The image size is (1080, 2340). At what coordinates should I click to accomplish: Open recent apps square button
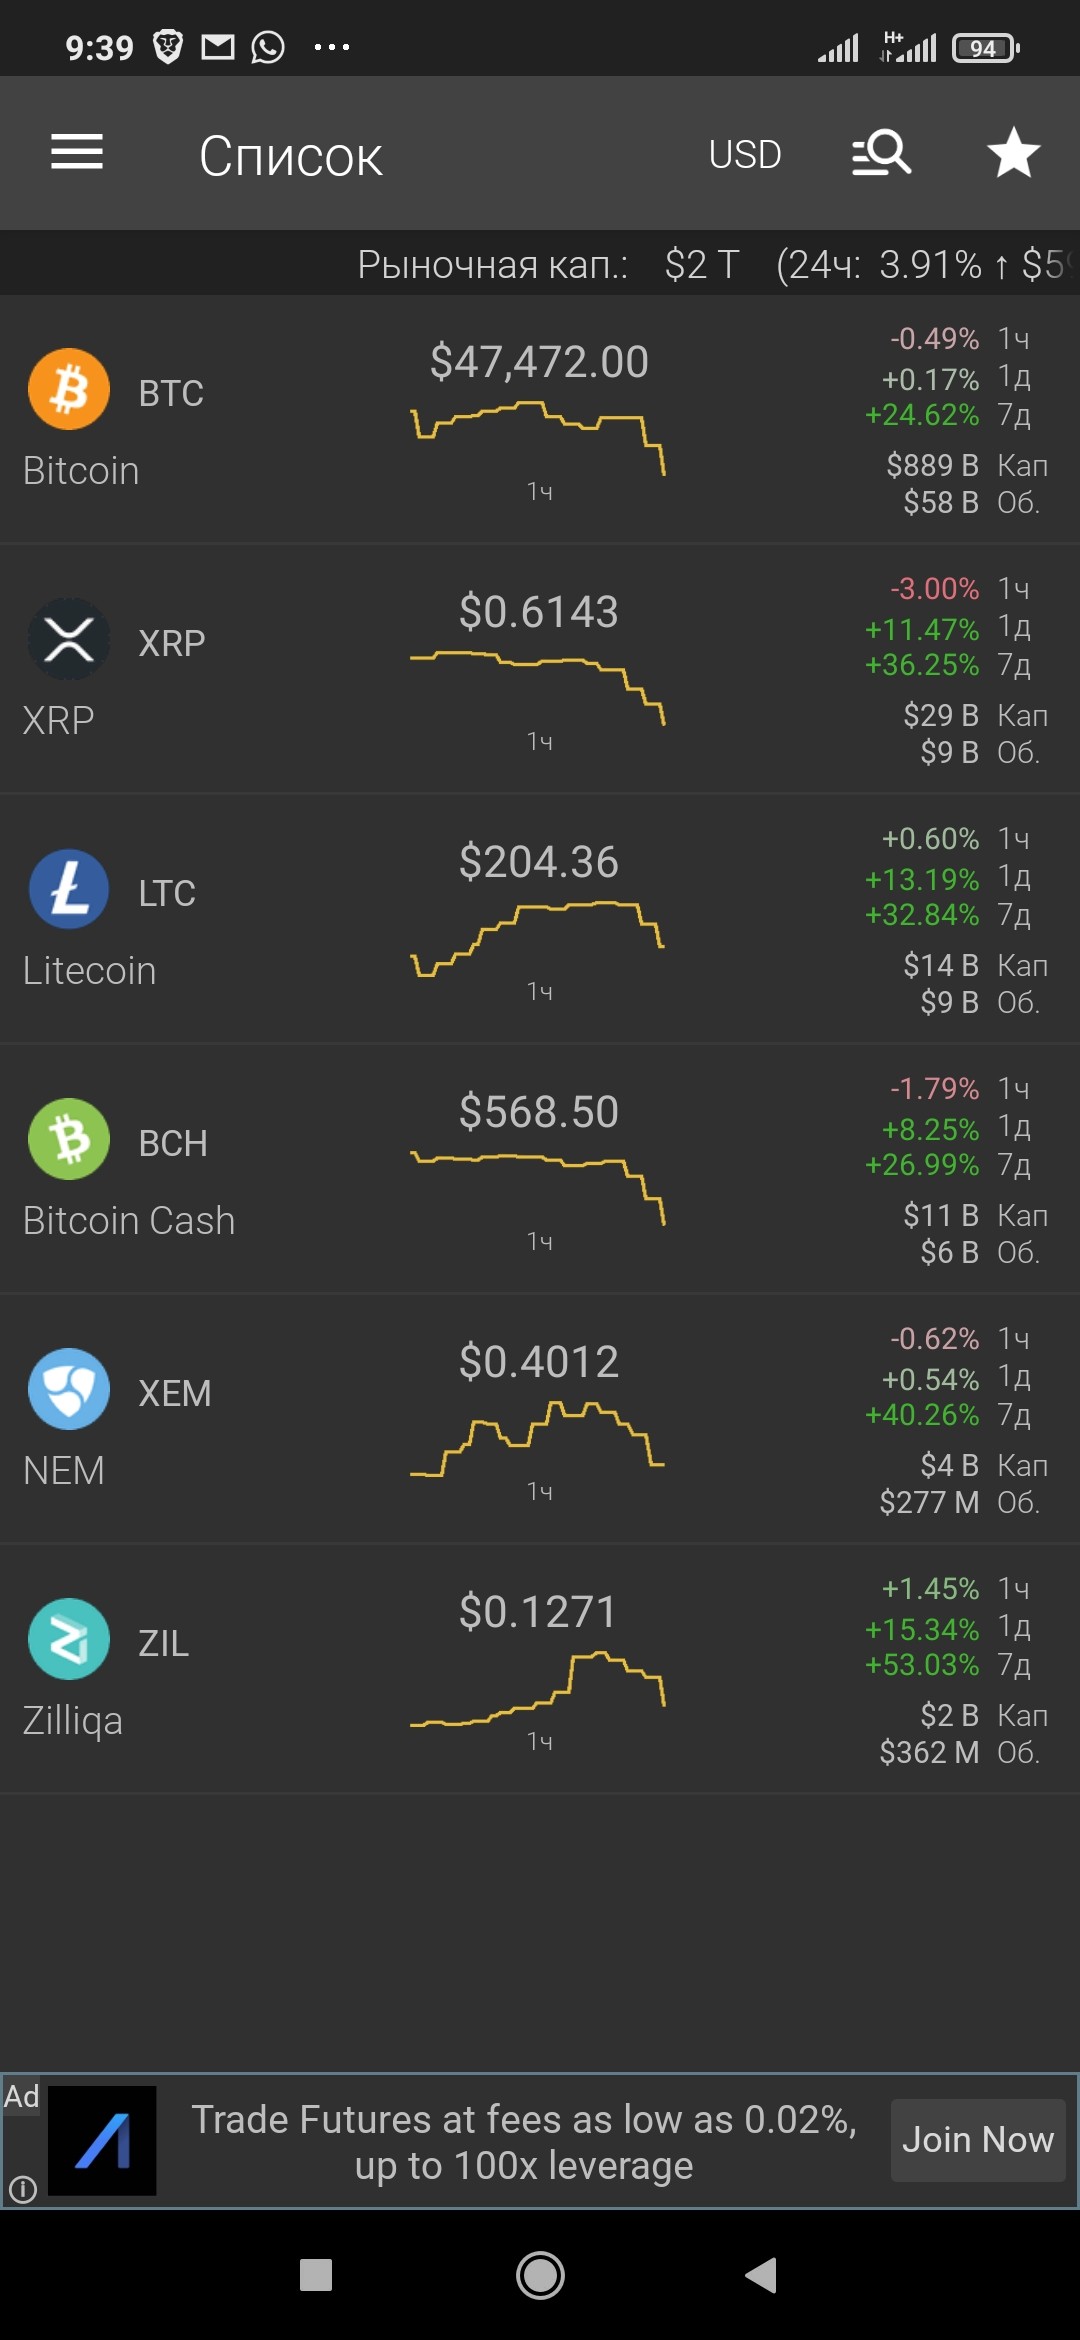[316, 2275]
